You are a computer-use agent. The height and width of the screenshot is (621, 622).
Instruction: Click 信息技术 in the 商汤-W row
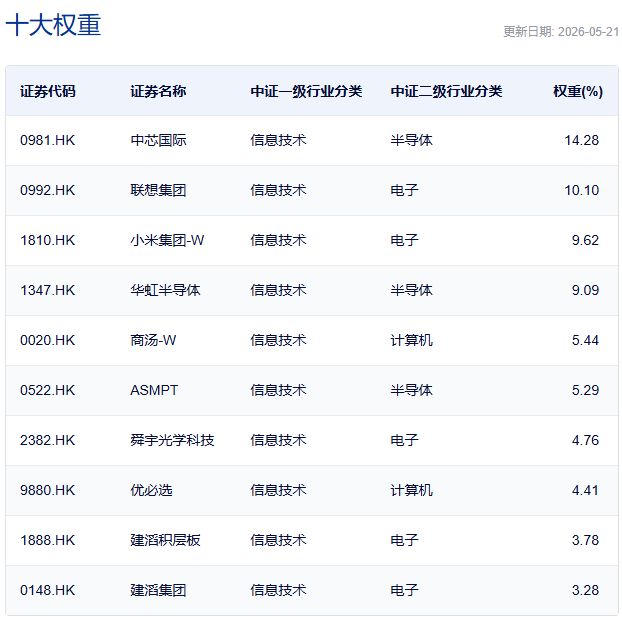click(278, 340)
